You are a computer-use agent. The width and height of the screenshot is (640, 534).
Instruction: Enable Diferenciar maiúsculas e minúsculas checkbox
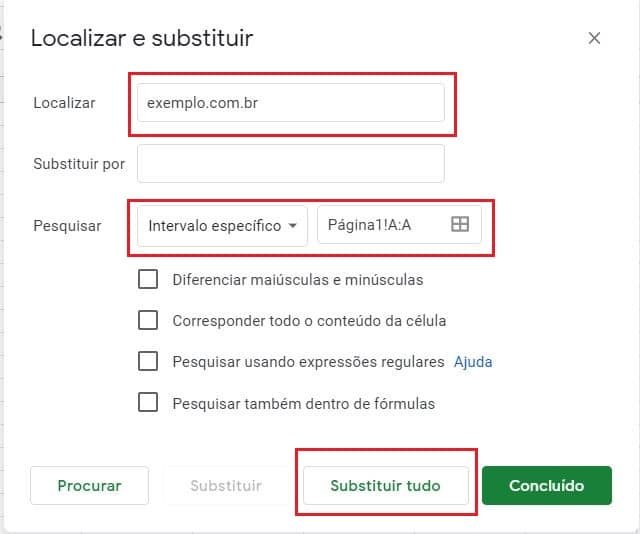tap(148, 280)
